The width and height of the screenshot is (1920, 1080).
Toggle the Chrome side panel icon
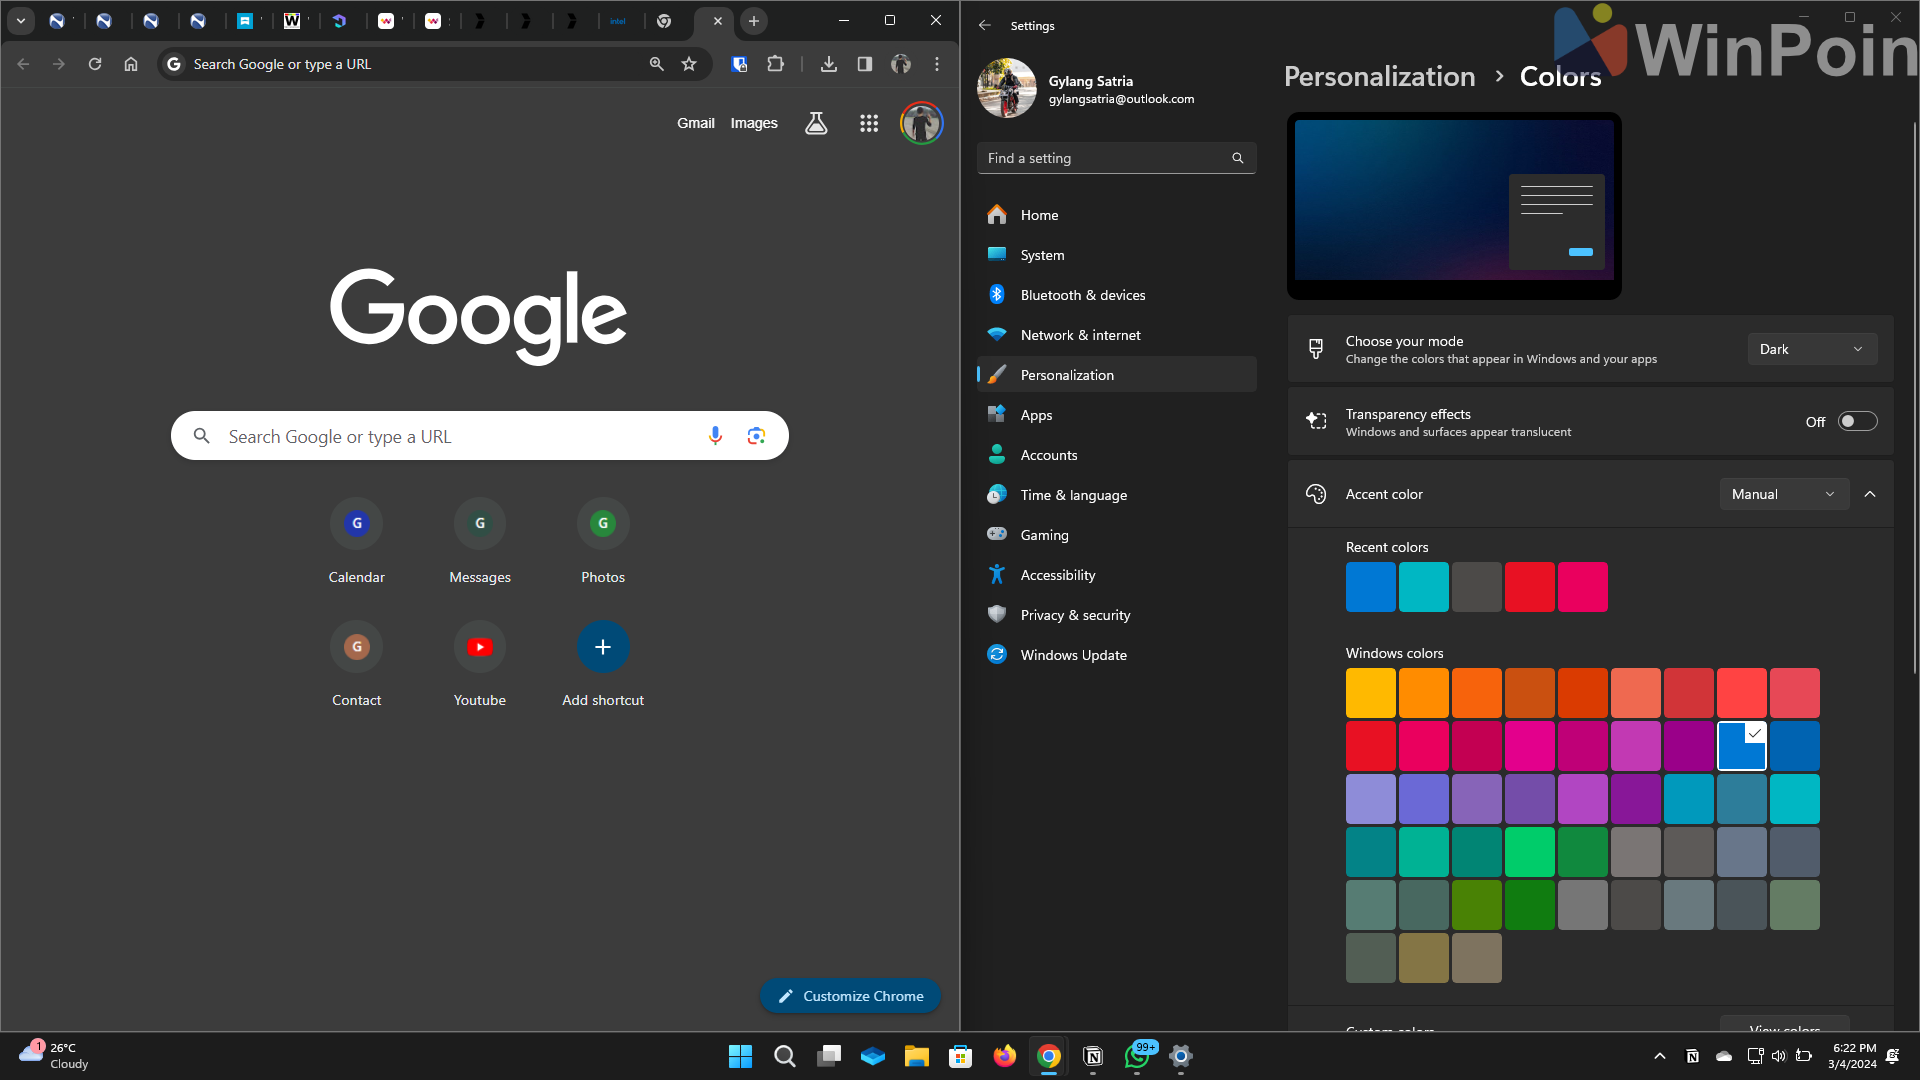[x=864, y=64]
